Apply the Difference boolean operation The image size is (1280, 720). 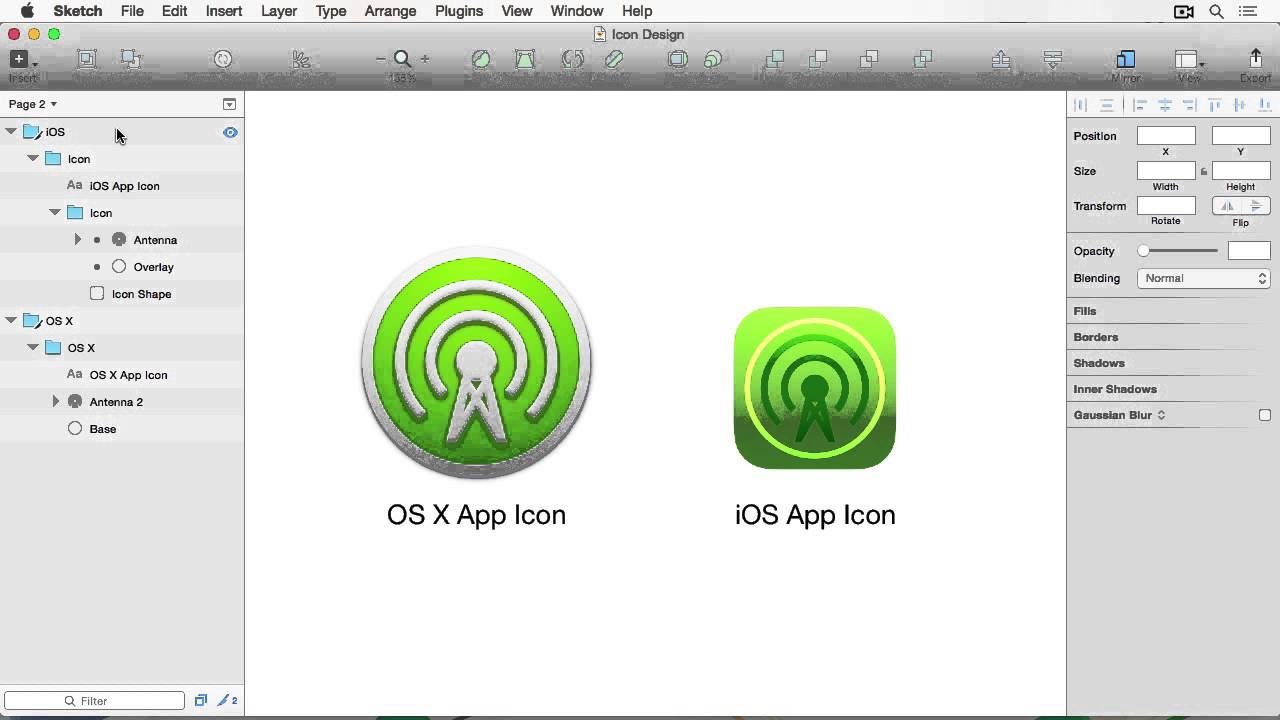(922, 60)
